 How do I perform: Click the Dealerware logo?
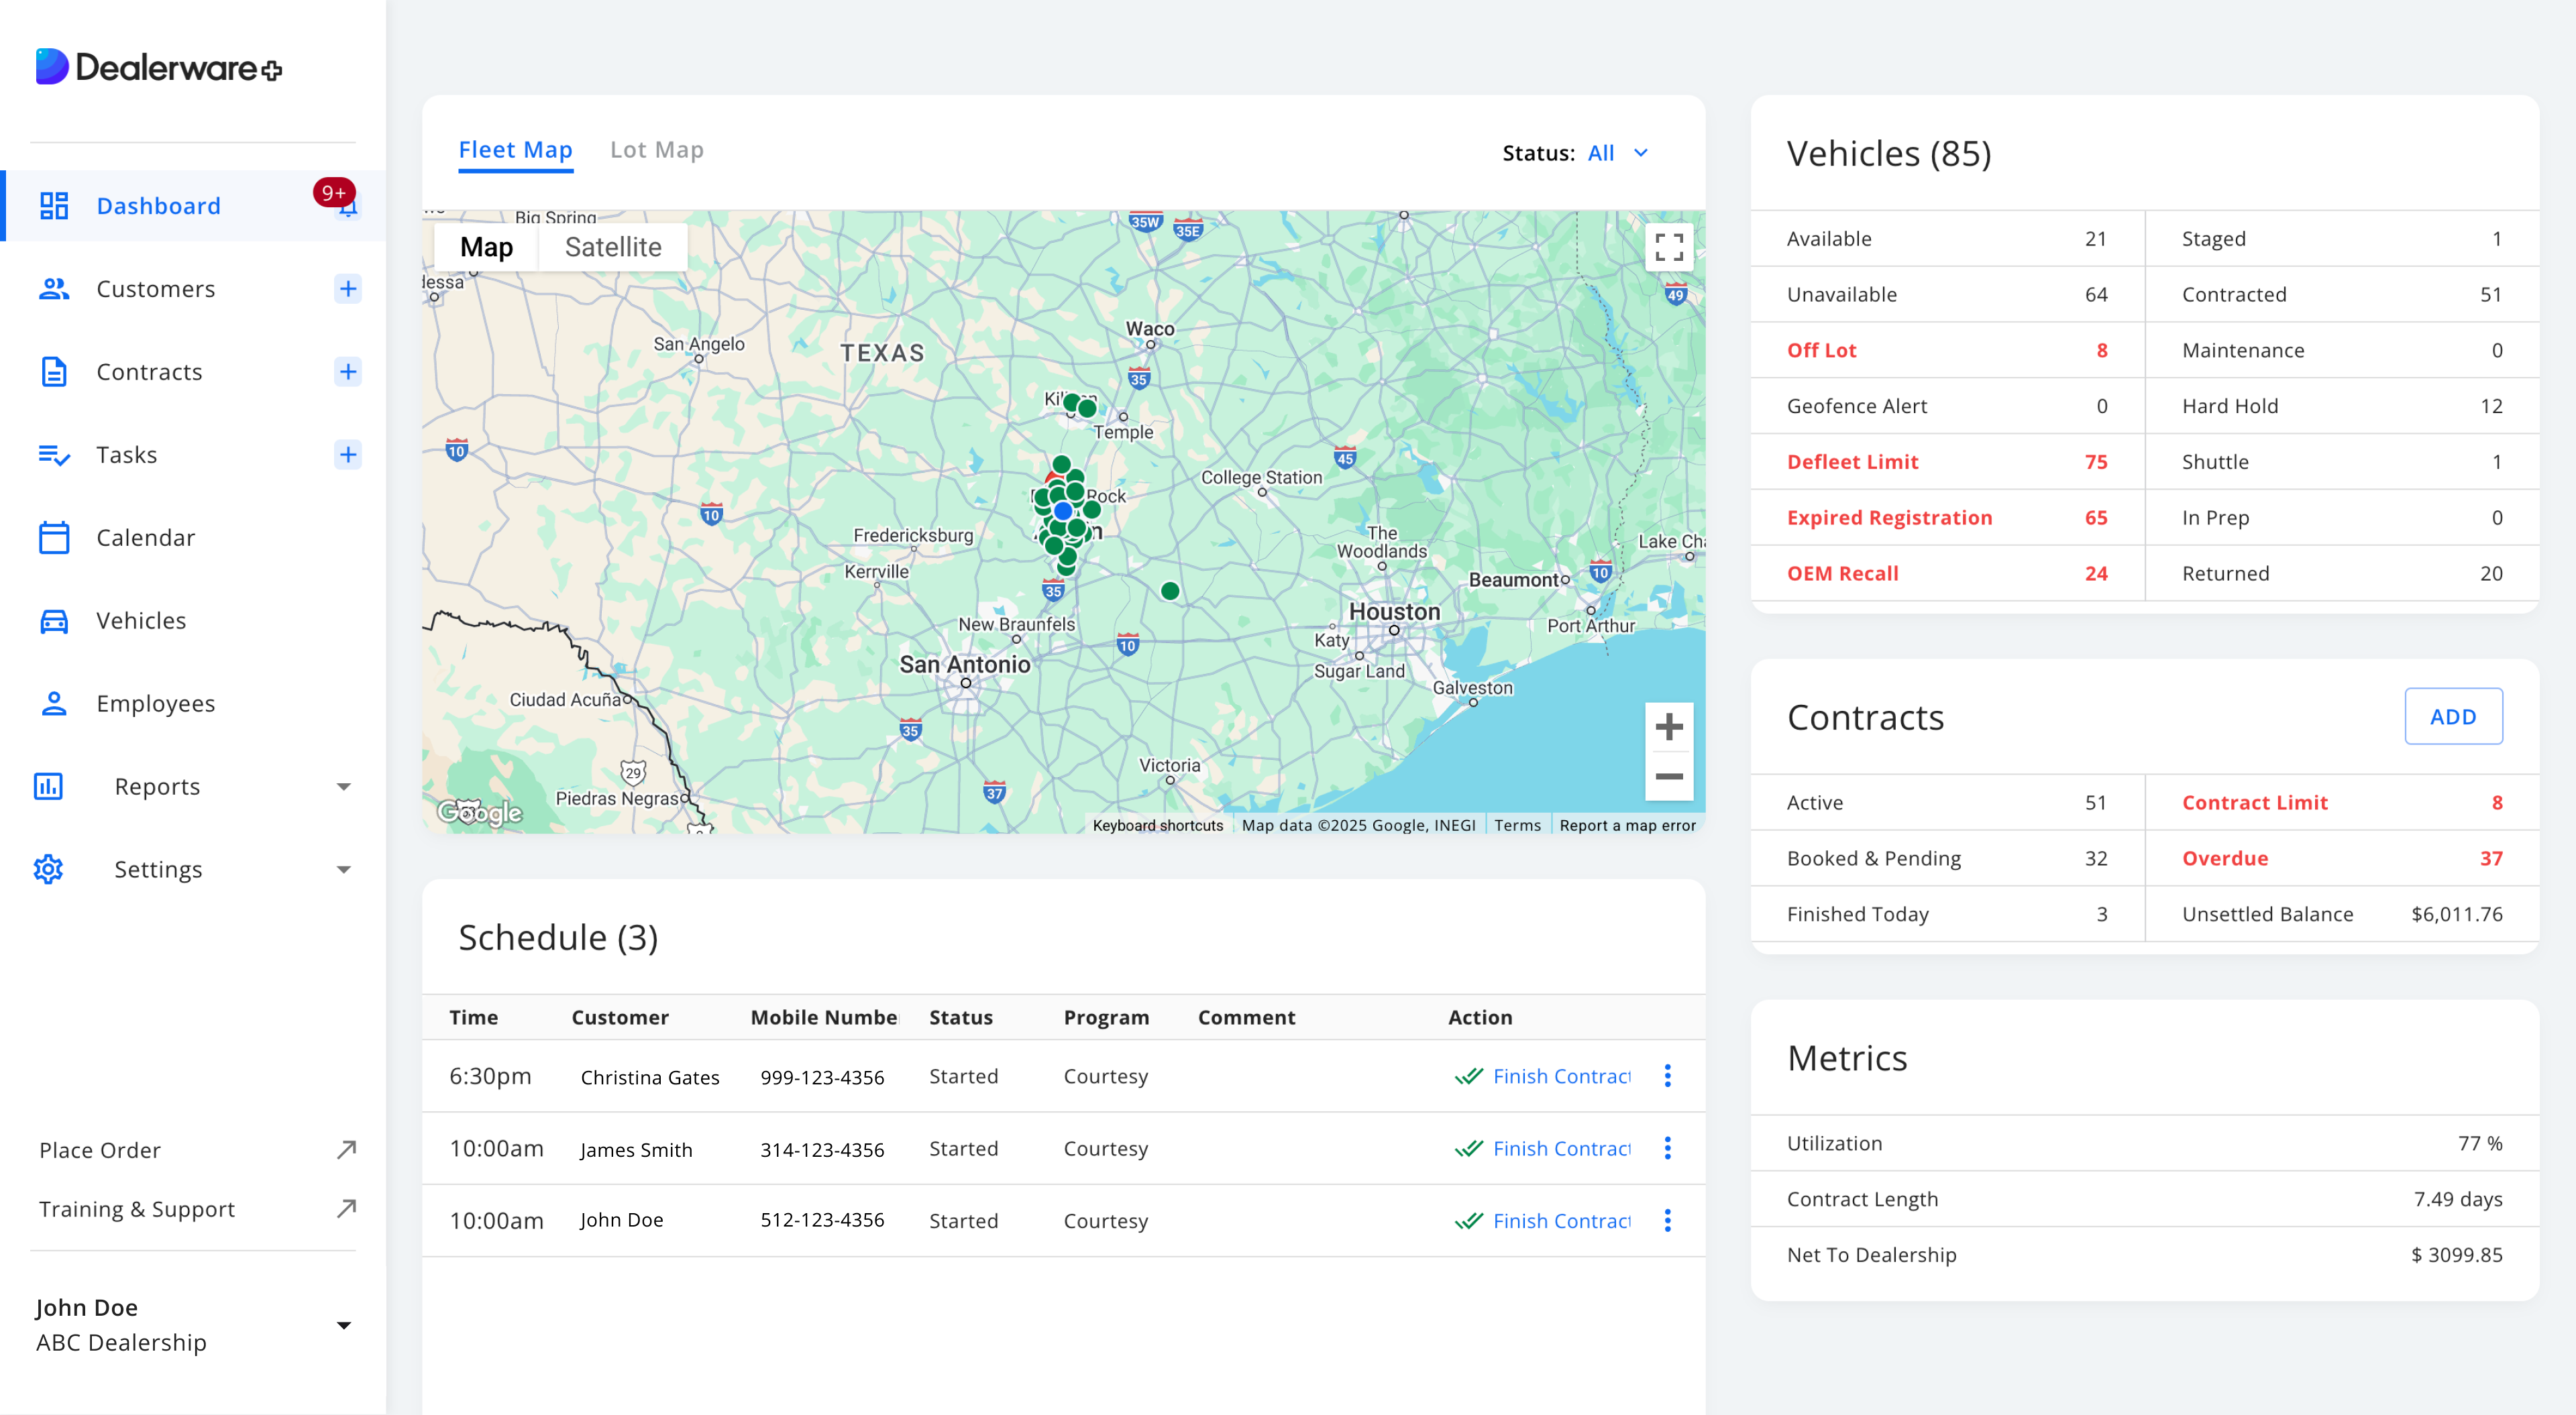[x=159, y=67]
